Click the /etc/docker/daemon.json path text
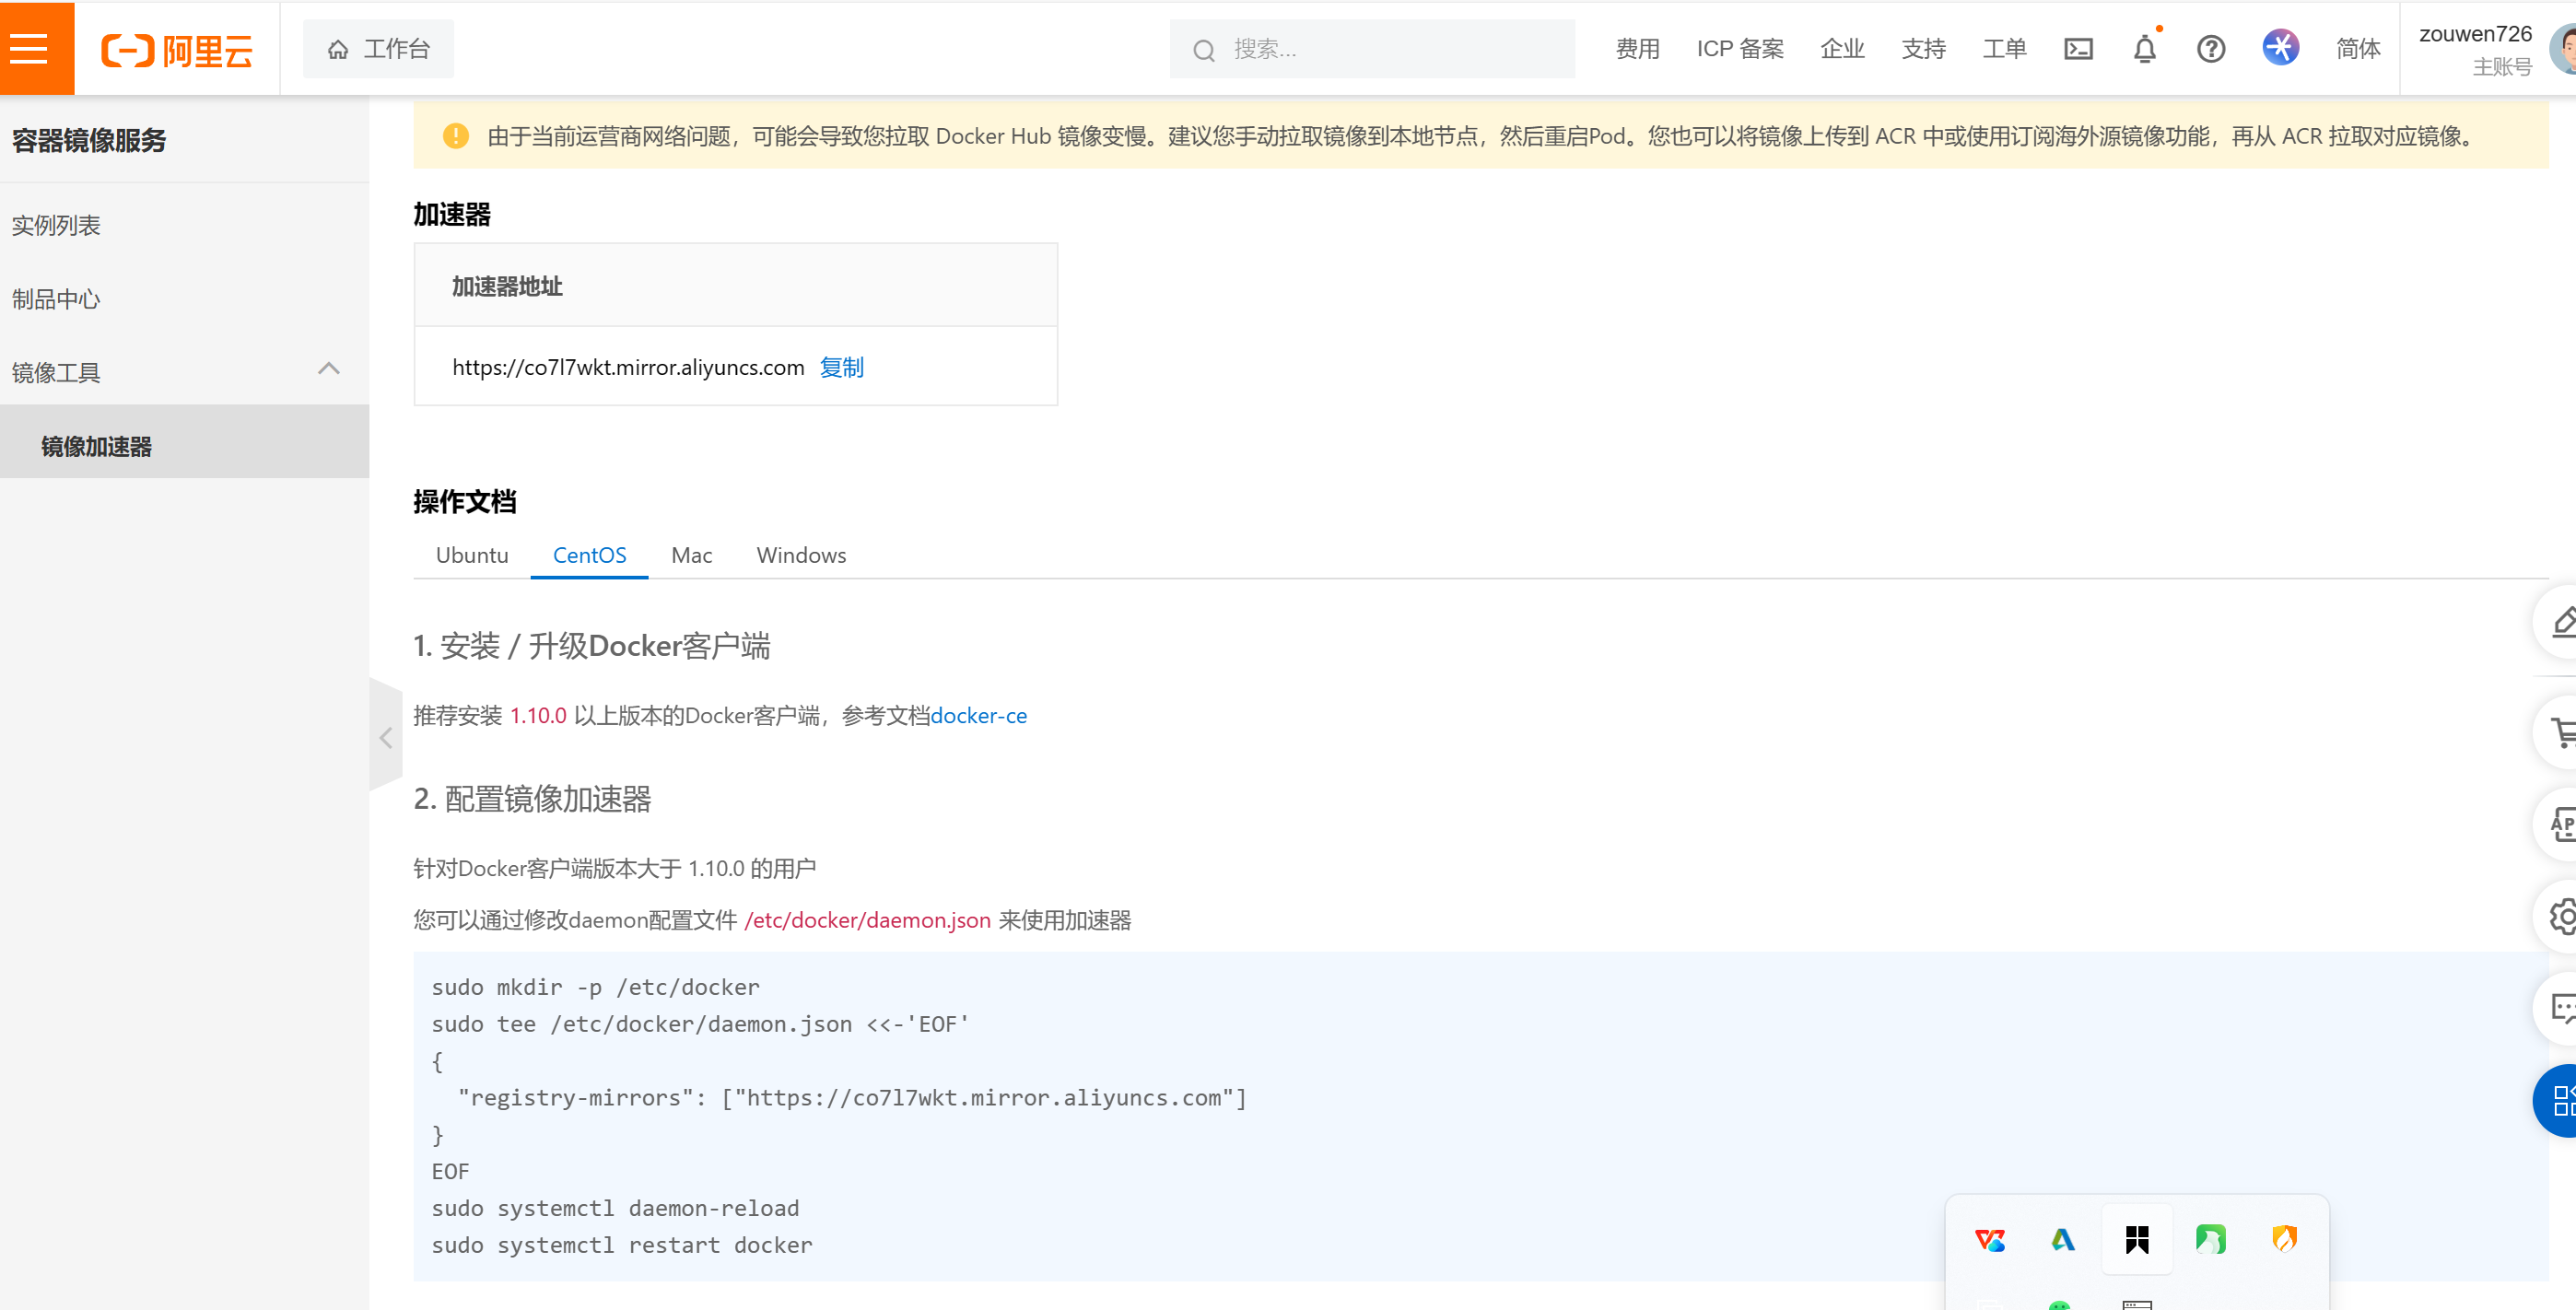Screen dimensions: 2576x1310 coord(868,920)
